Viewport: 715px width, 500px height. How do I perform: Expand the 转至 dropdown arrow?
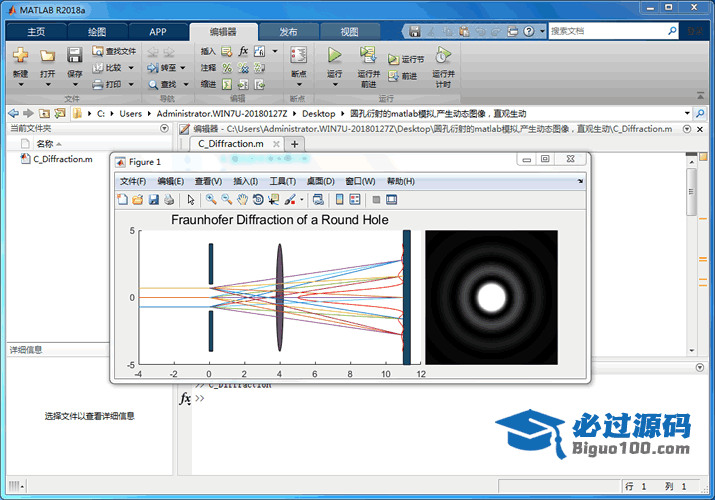pos(183,68)
